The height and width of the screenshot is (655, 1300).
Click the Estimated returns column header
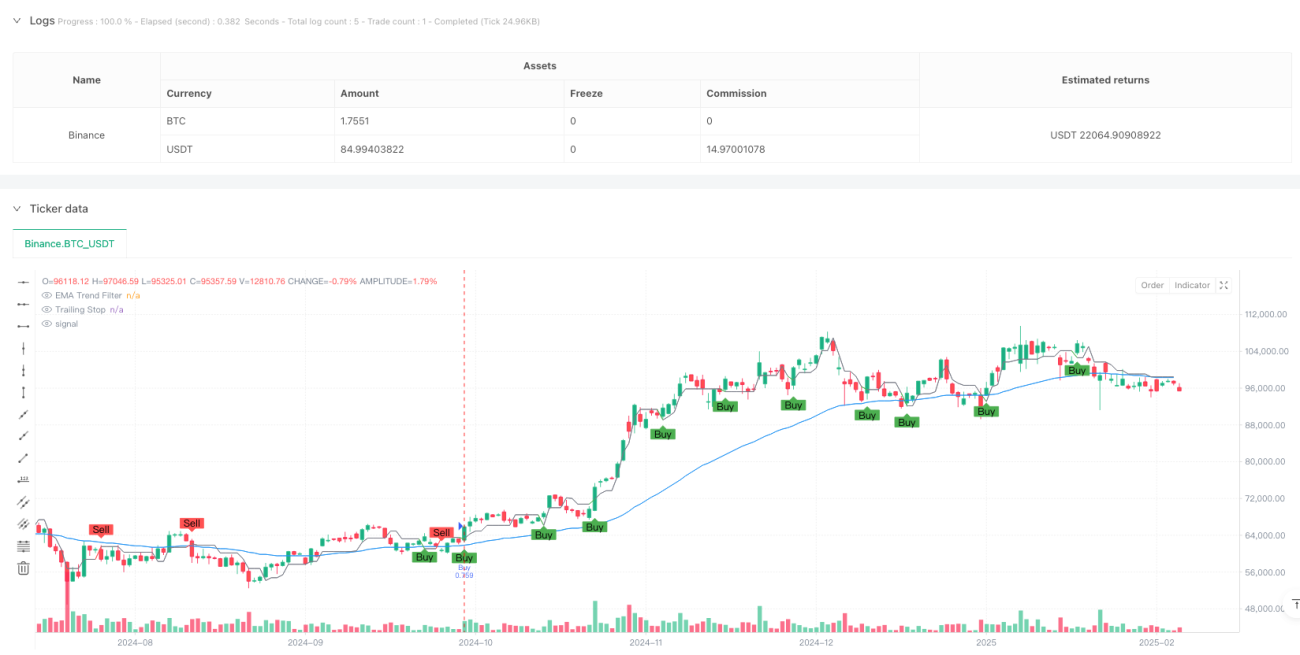1106,80
